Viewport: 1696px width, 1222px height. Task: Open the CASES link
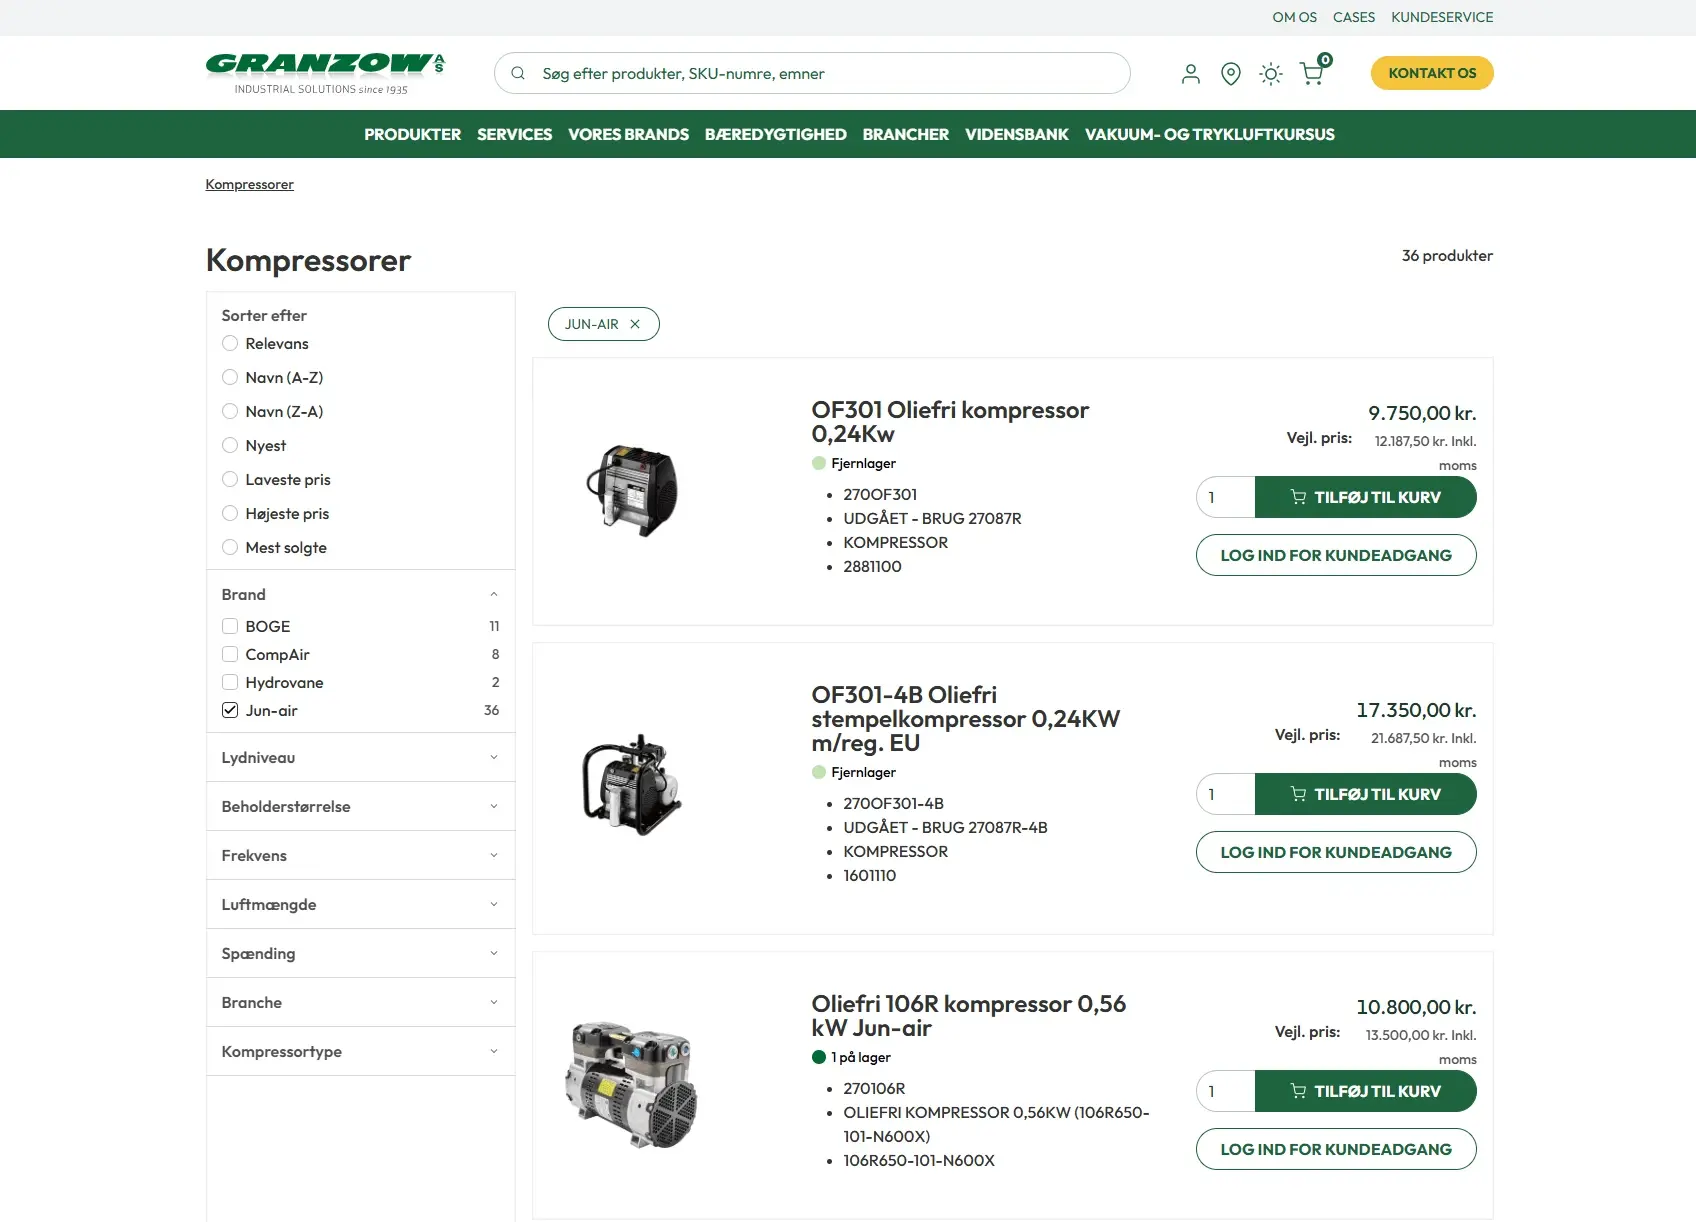[1353, 17]
